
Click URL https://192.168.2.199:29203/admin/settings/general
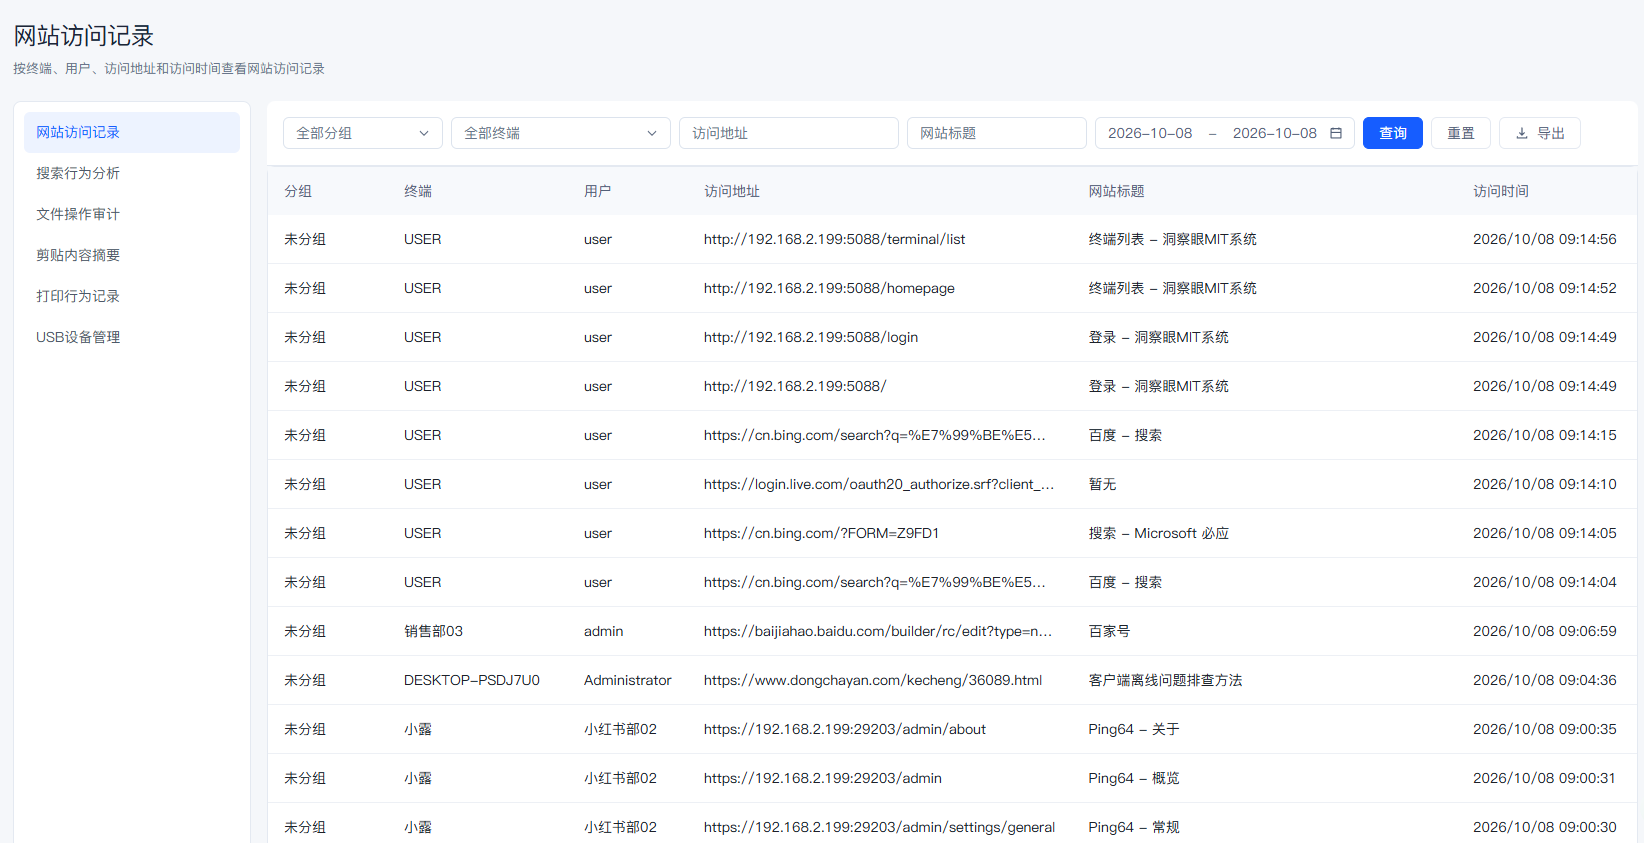pyautogui.click(x=879, y=827)
